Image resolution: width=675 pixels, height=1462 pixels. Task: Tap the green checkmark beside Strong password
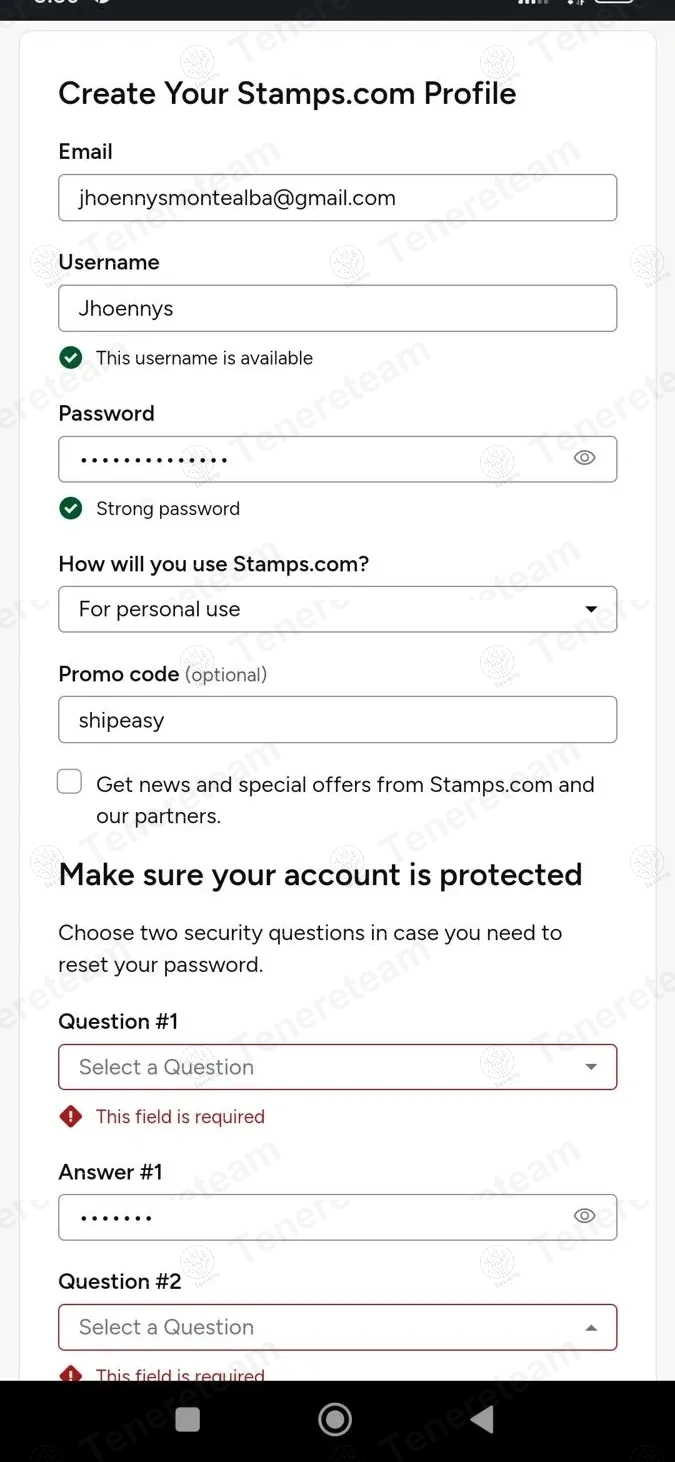pyautogui.click(x=71, y=509)
